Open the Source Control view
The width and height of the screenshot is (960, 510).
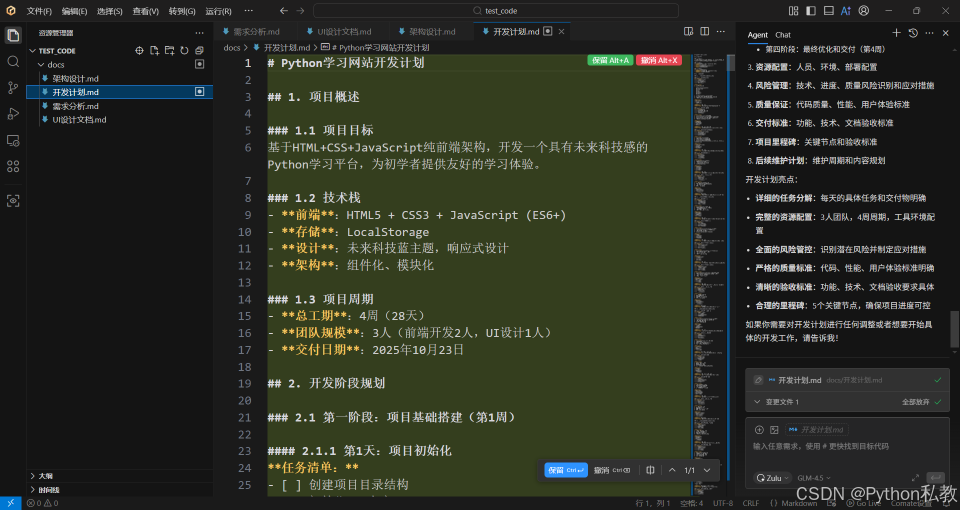(13, 88)
